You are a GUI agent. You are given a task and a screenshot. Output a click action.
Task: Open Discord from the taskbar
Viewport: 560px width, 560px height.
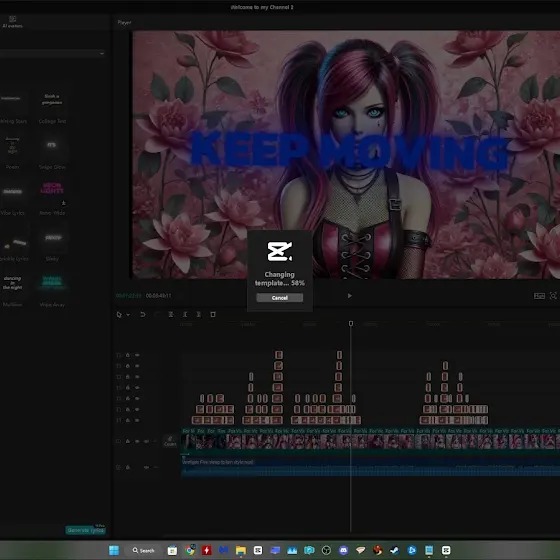click(x=343, y=550)
